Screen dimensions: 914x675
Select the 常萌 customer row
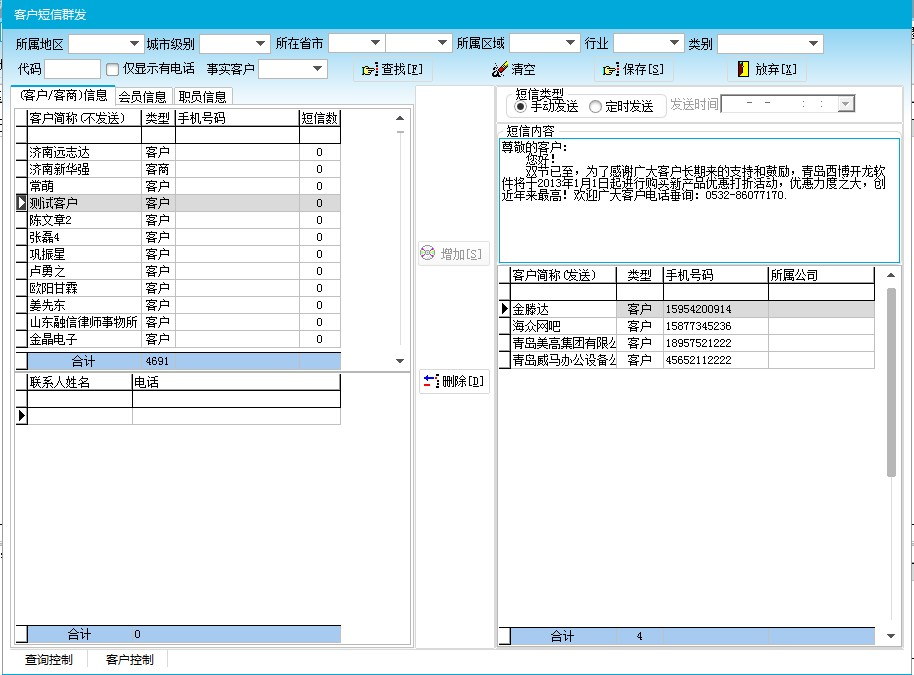(178, 186)
